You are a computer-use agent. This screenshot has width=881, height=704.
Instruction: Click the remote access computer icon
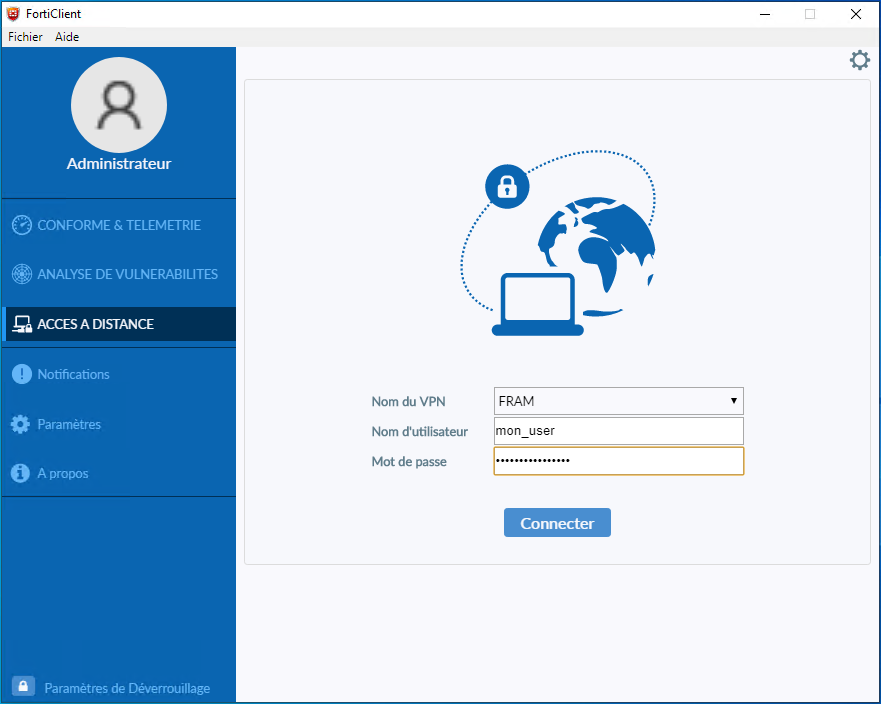(x=22, y=324)
